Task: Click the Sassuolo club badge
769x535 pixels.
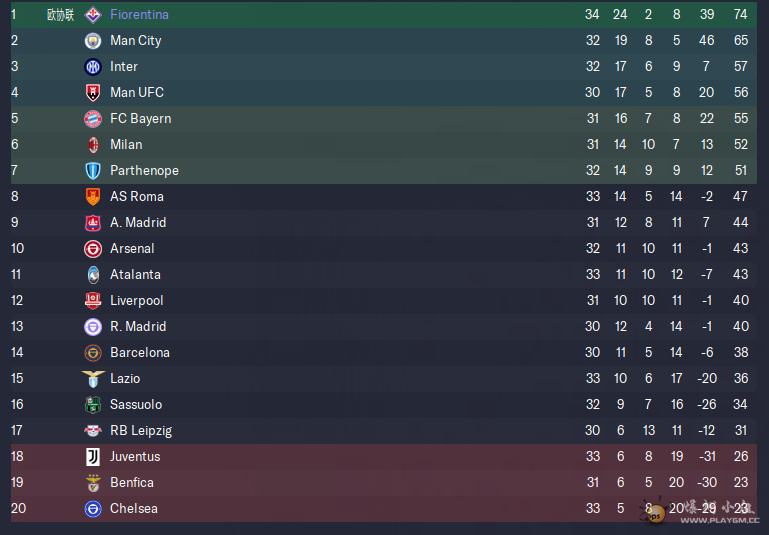Action: [93, 405]
